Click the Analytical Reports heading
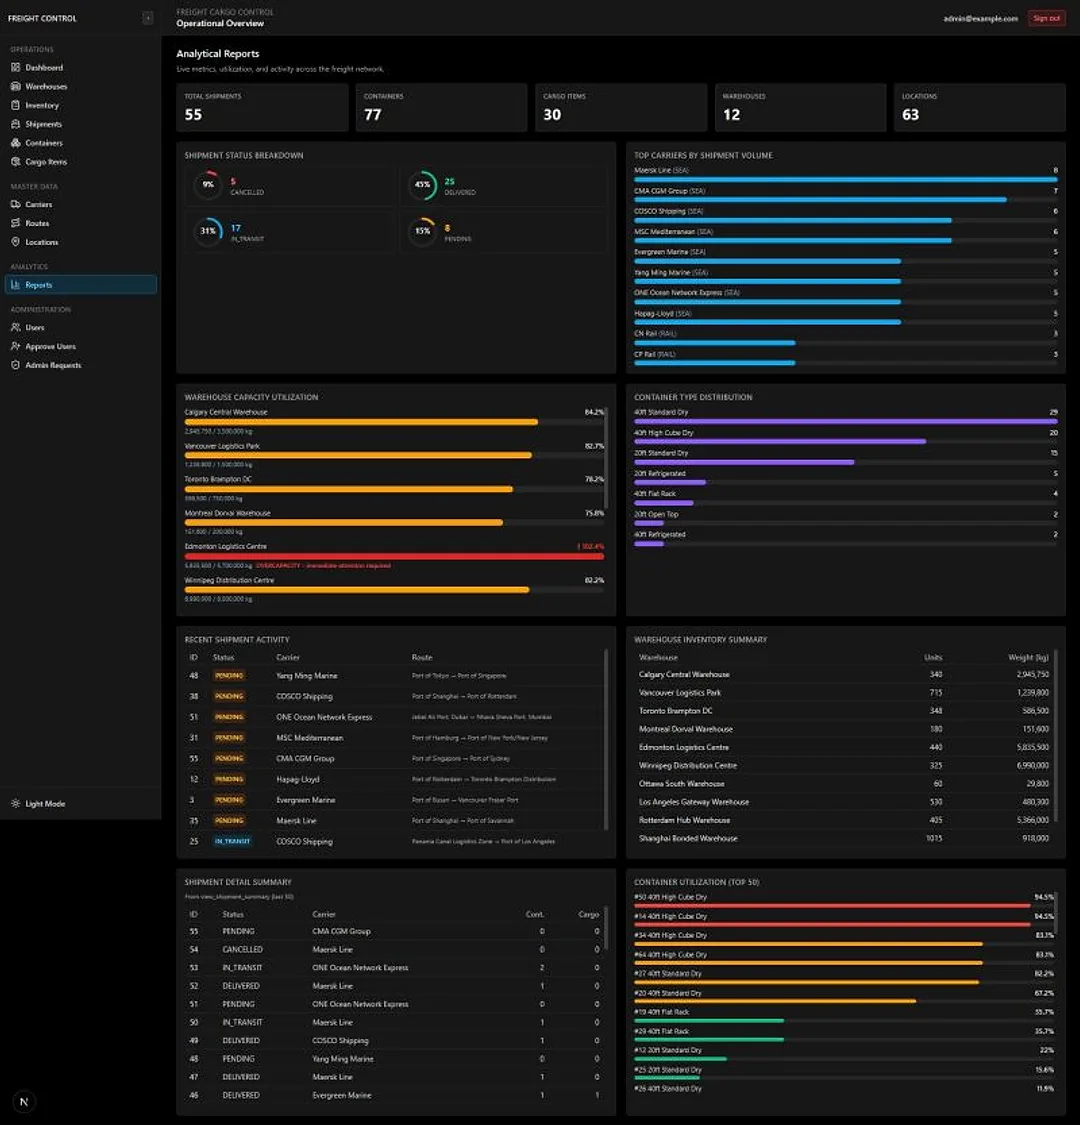1080x1125 pixels. [x=217, y=54]
